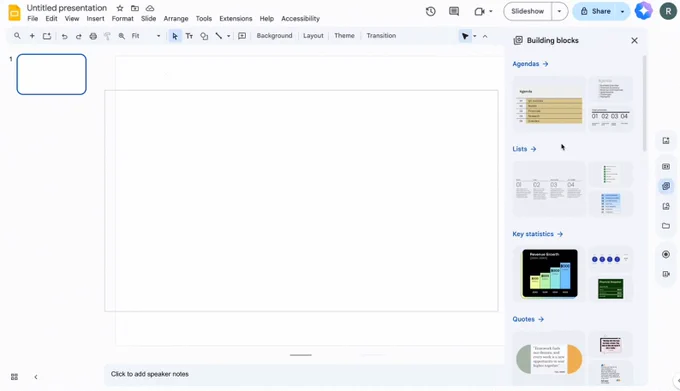This screenshot has height=391, width=680.
Task: Select the Revenue Growth chart block thumbnail
Action: click(x=549, y=274)
